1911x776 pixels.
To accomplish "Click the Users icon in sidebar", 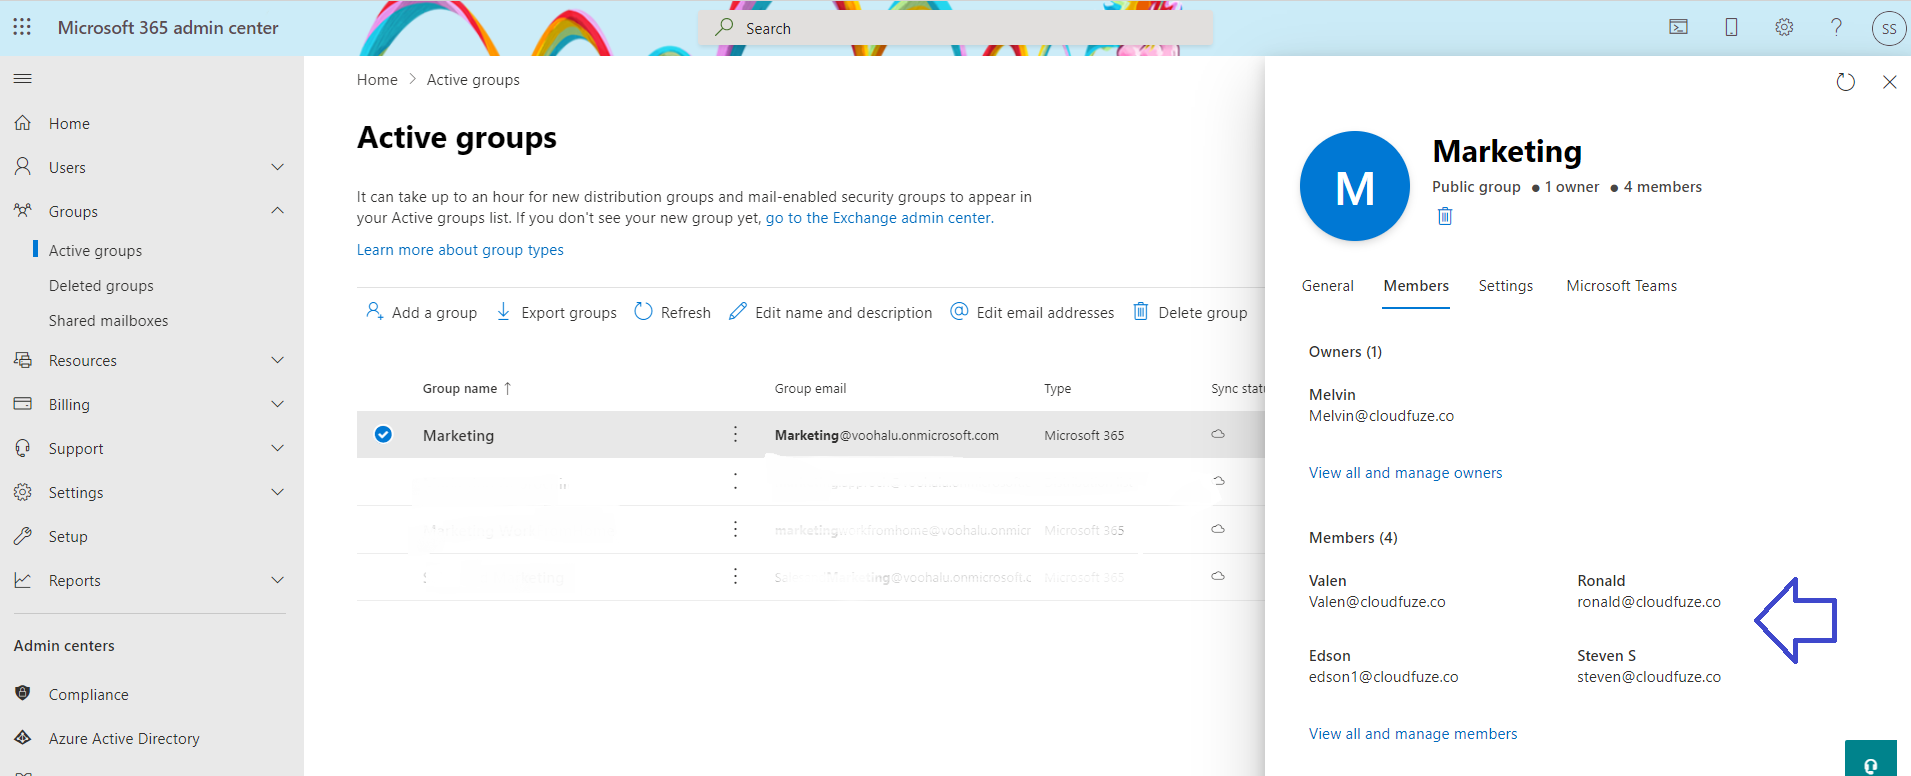I will point(22,167).
